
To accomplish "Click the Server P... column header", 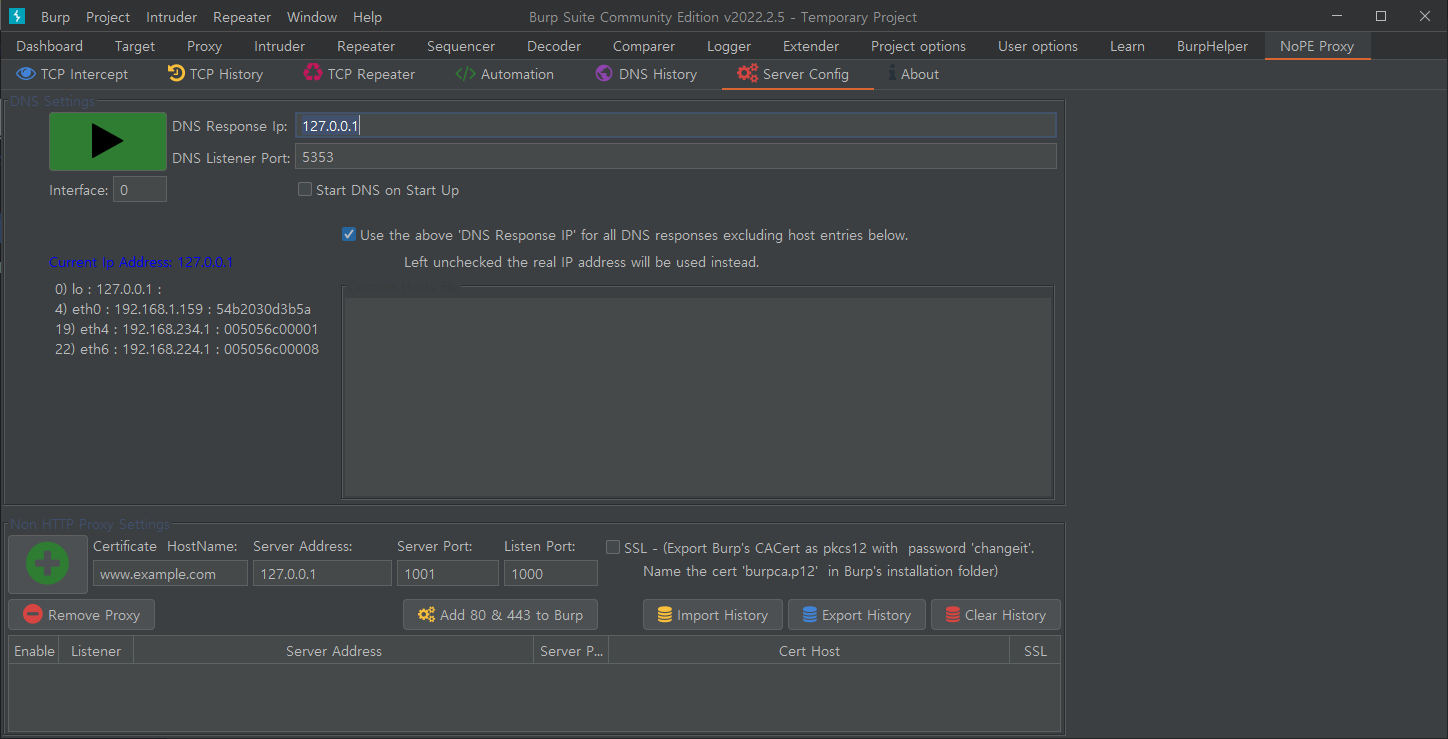I will pyautogui.click(x=571, y=651).
